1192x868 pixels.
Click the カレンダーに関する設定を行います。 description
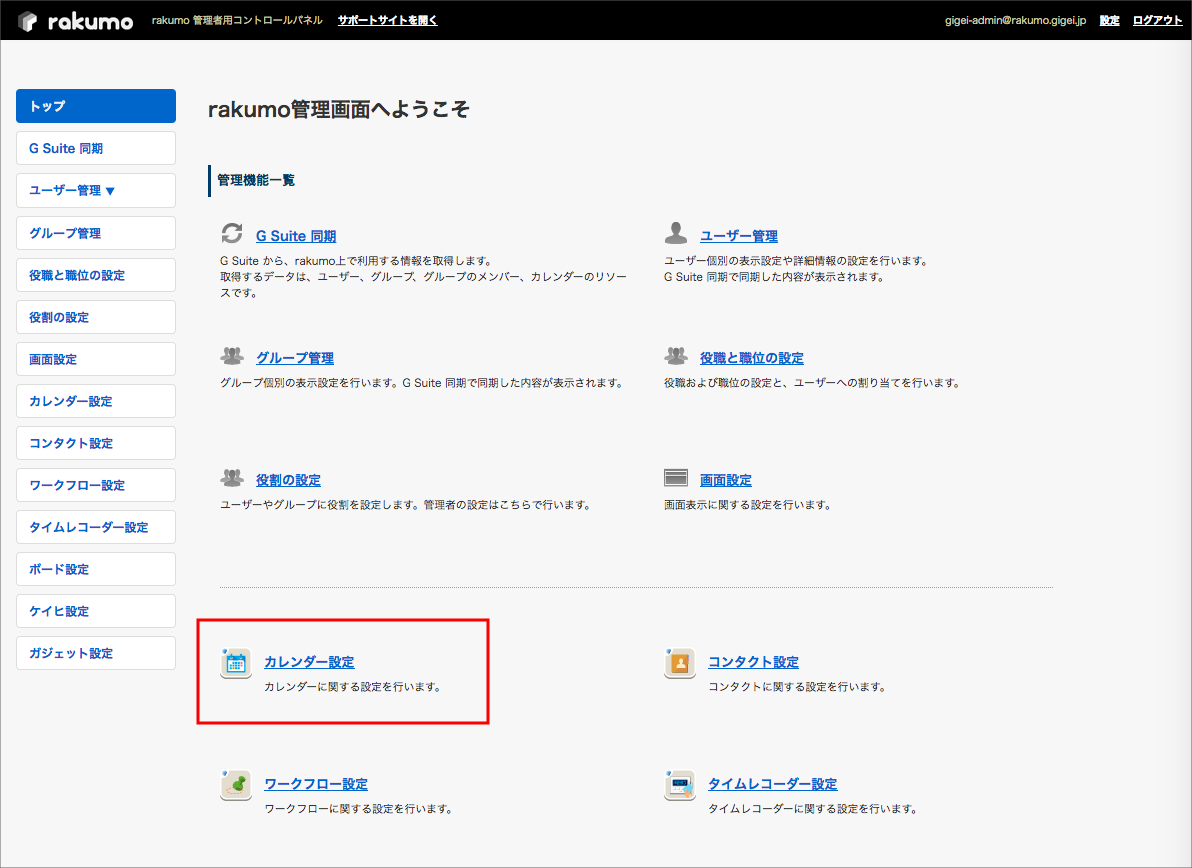tap(353, 687)
